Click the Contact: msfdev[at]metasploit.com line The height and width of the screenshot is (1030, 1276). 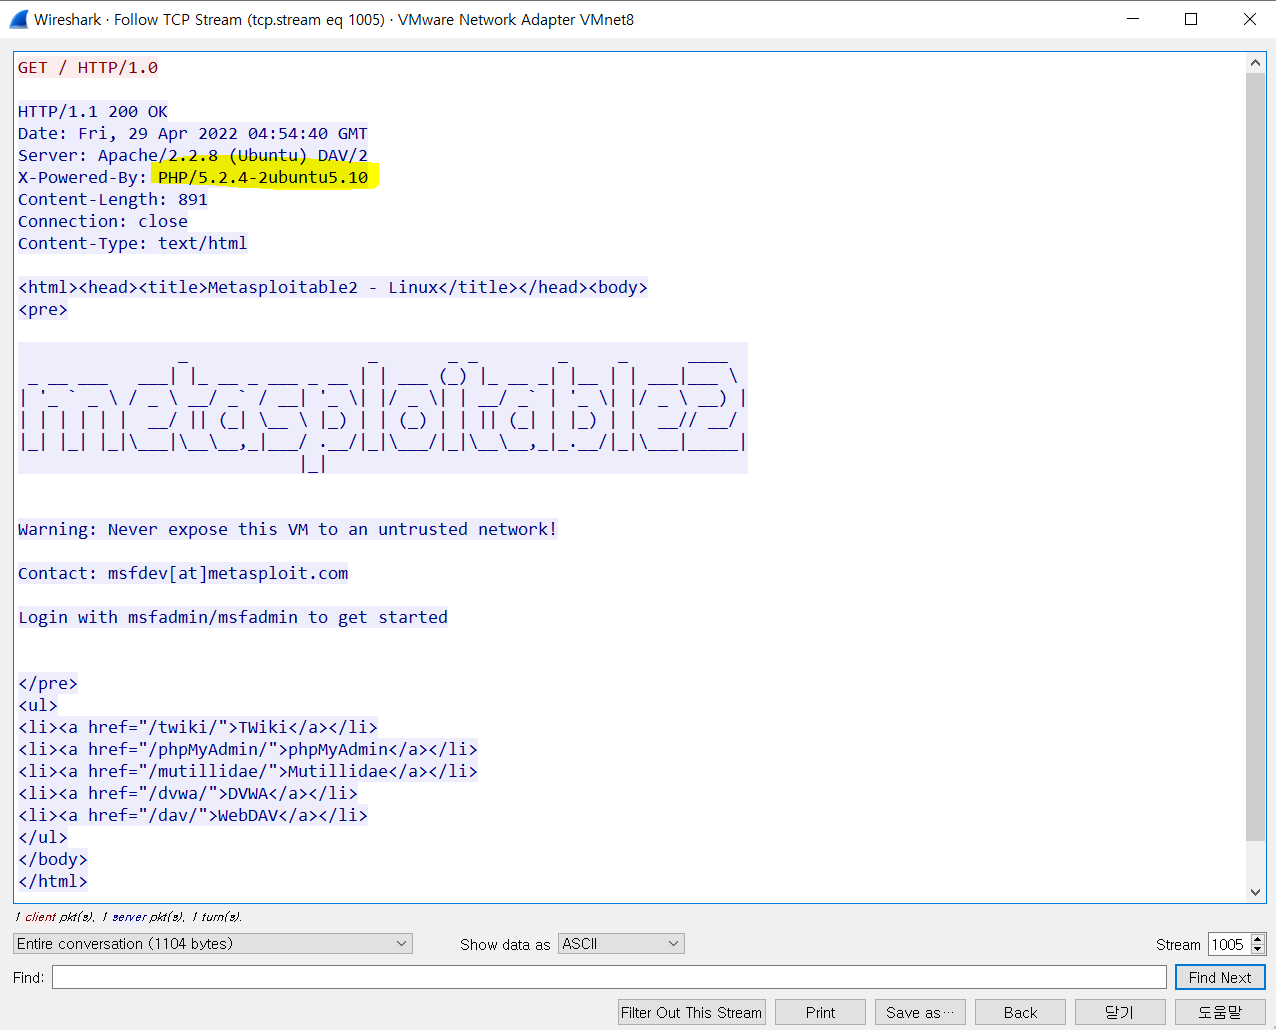[183, 573]
